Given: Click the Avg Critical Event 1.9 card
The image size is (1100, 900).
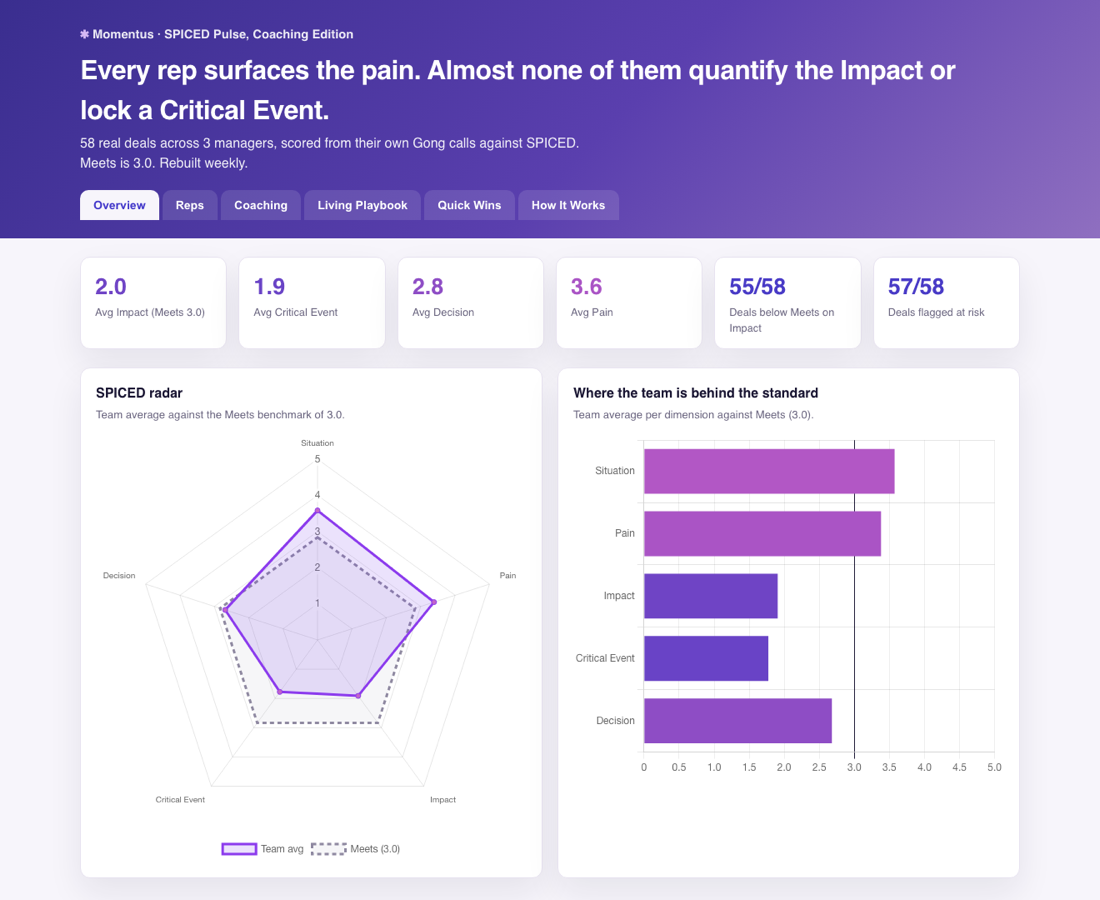Looking at the screenshot, I should tap(311, 302).
